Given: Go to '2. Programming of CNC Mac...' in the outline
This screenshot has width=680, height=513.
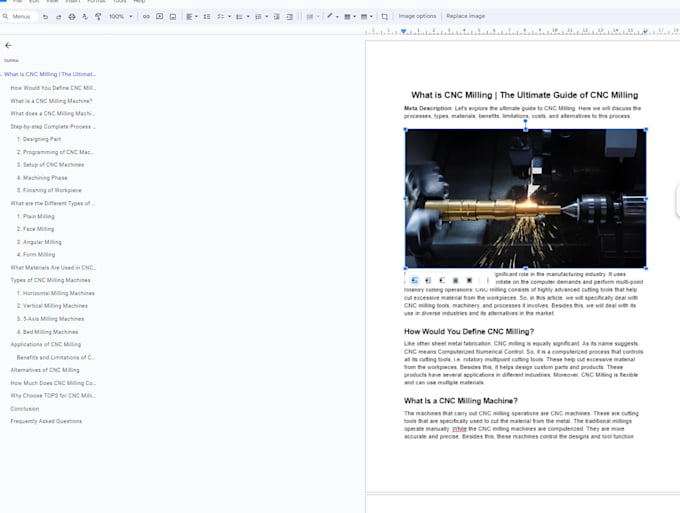Looking at the screenshot, I should (55, 152).
